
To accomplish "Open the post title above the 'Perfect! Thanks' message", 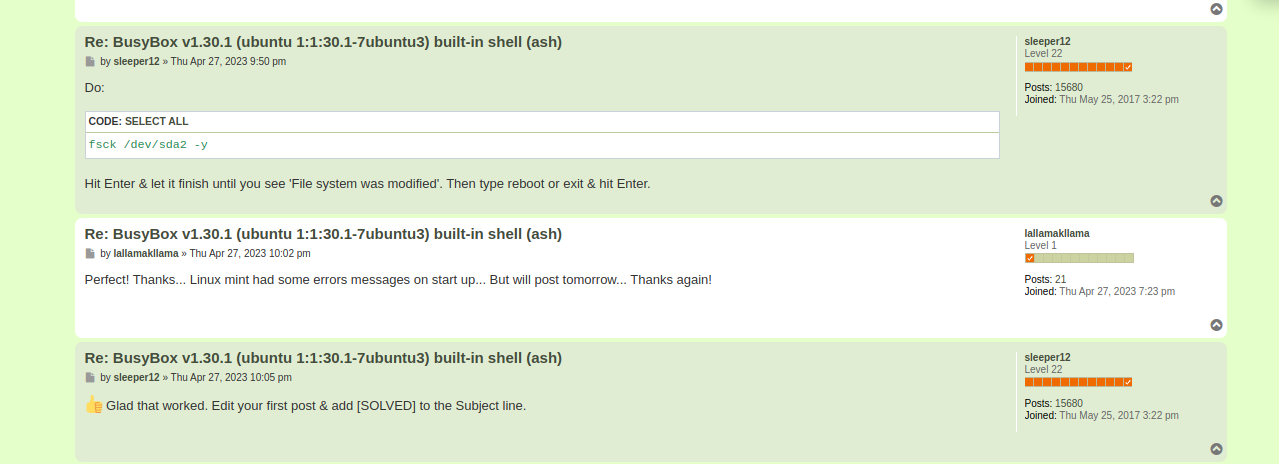I will click(x=323, y=234).
